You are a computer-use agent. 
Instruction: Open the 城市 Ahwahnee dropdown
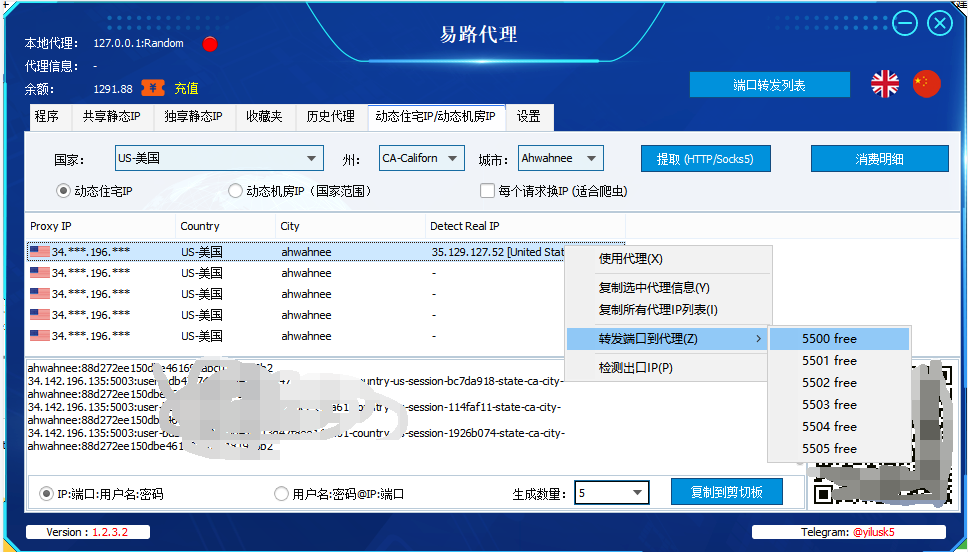point(561,158)
